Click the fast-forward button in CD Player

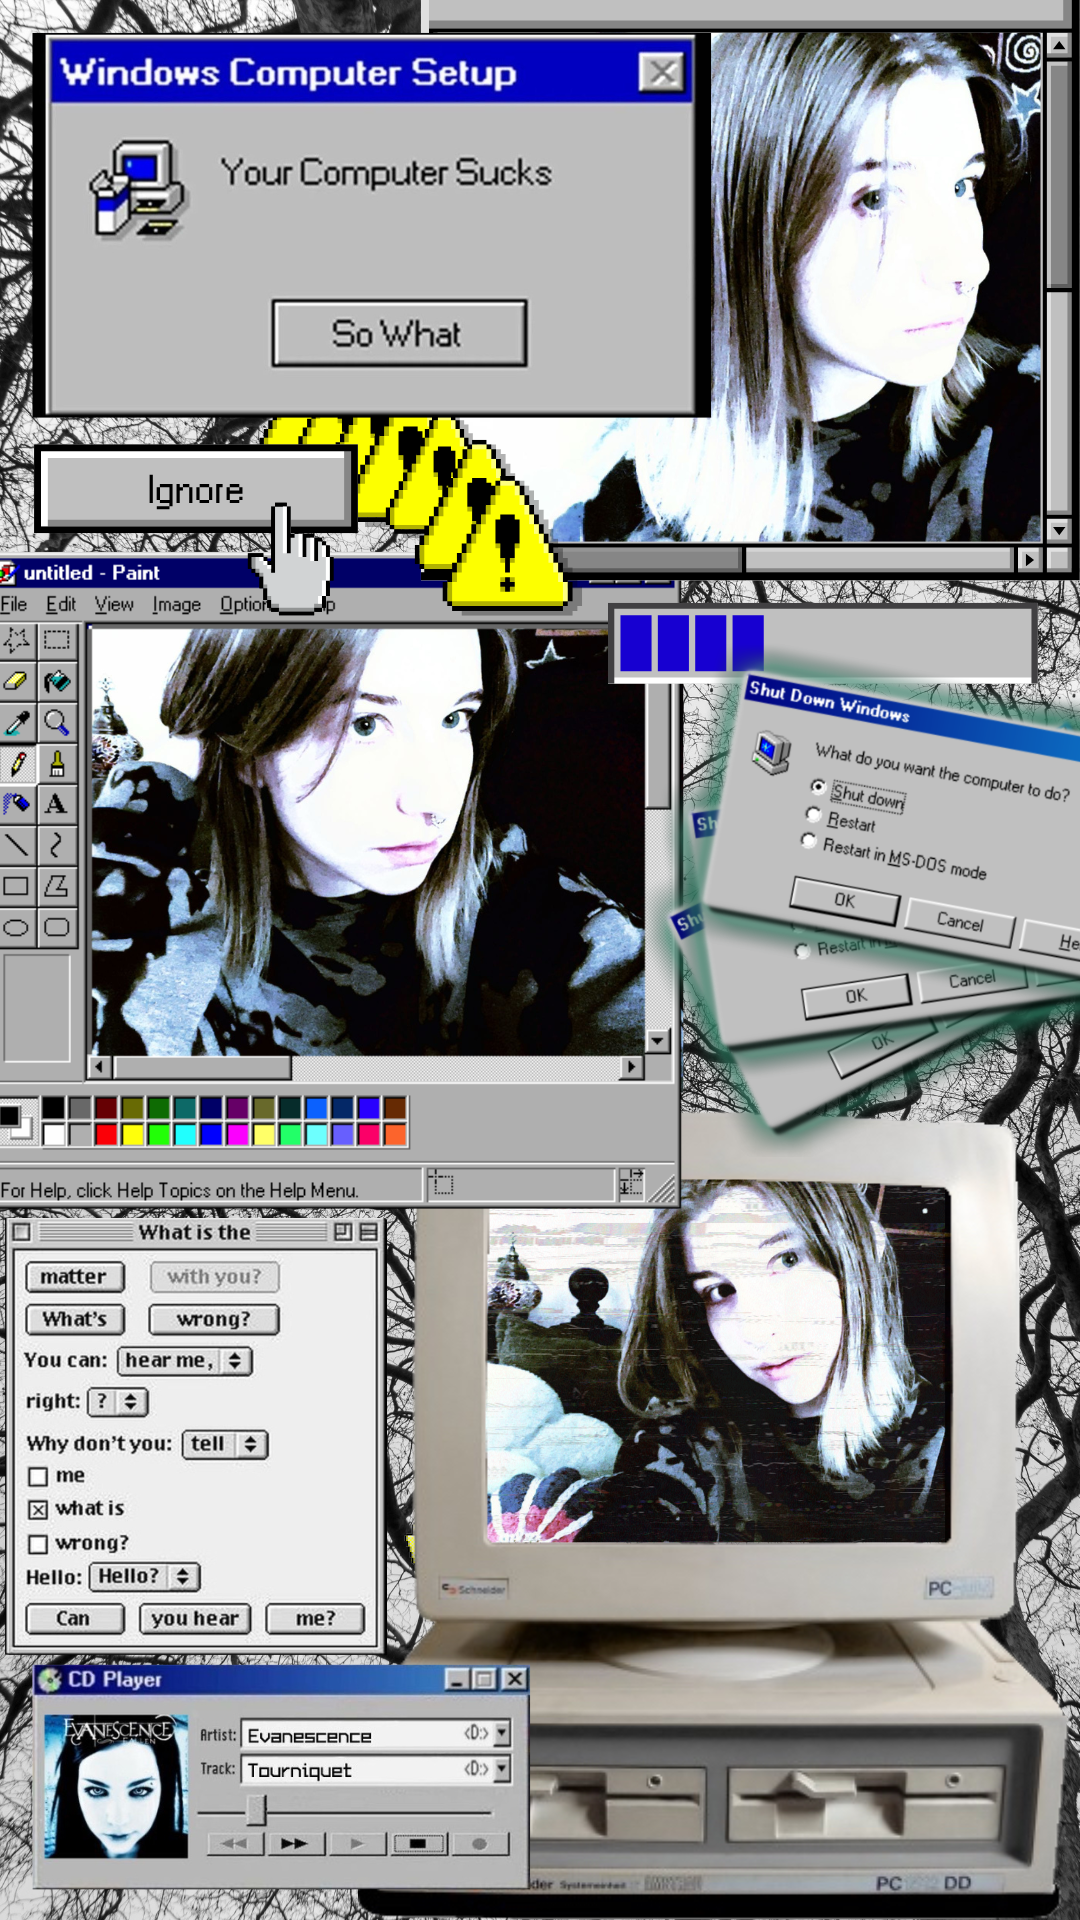(294, 1843)
